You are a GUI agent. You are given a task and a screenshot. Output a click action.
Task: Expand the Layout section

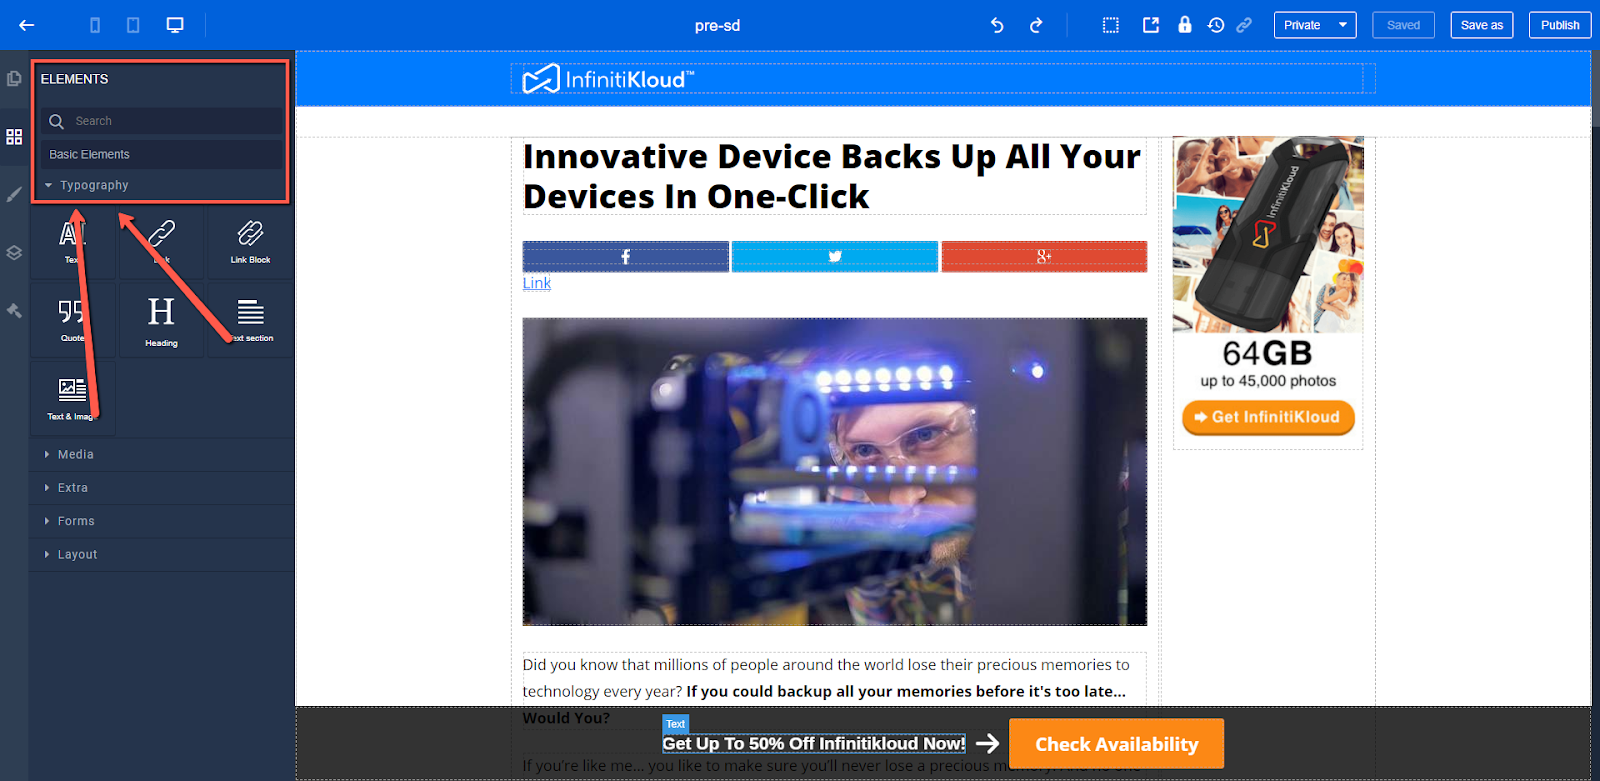coord(161,554)
